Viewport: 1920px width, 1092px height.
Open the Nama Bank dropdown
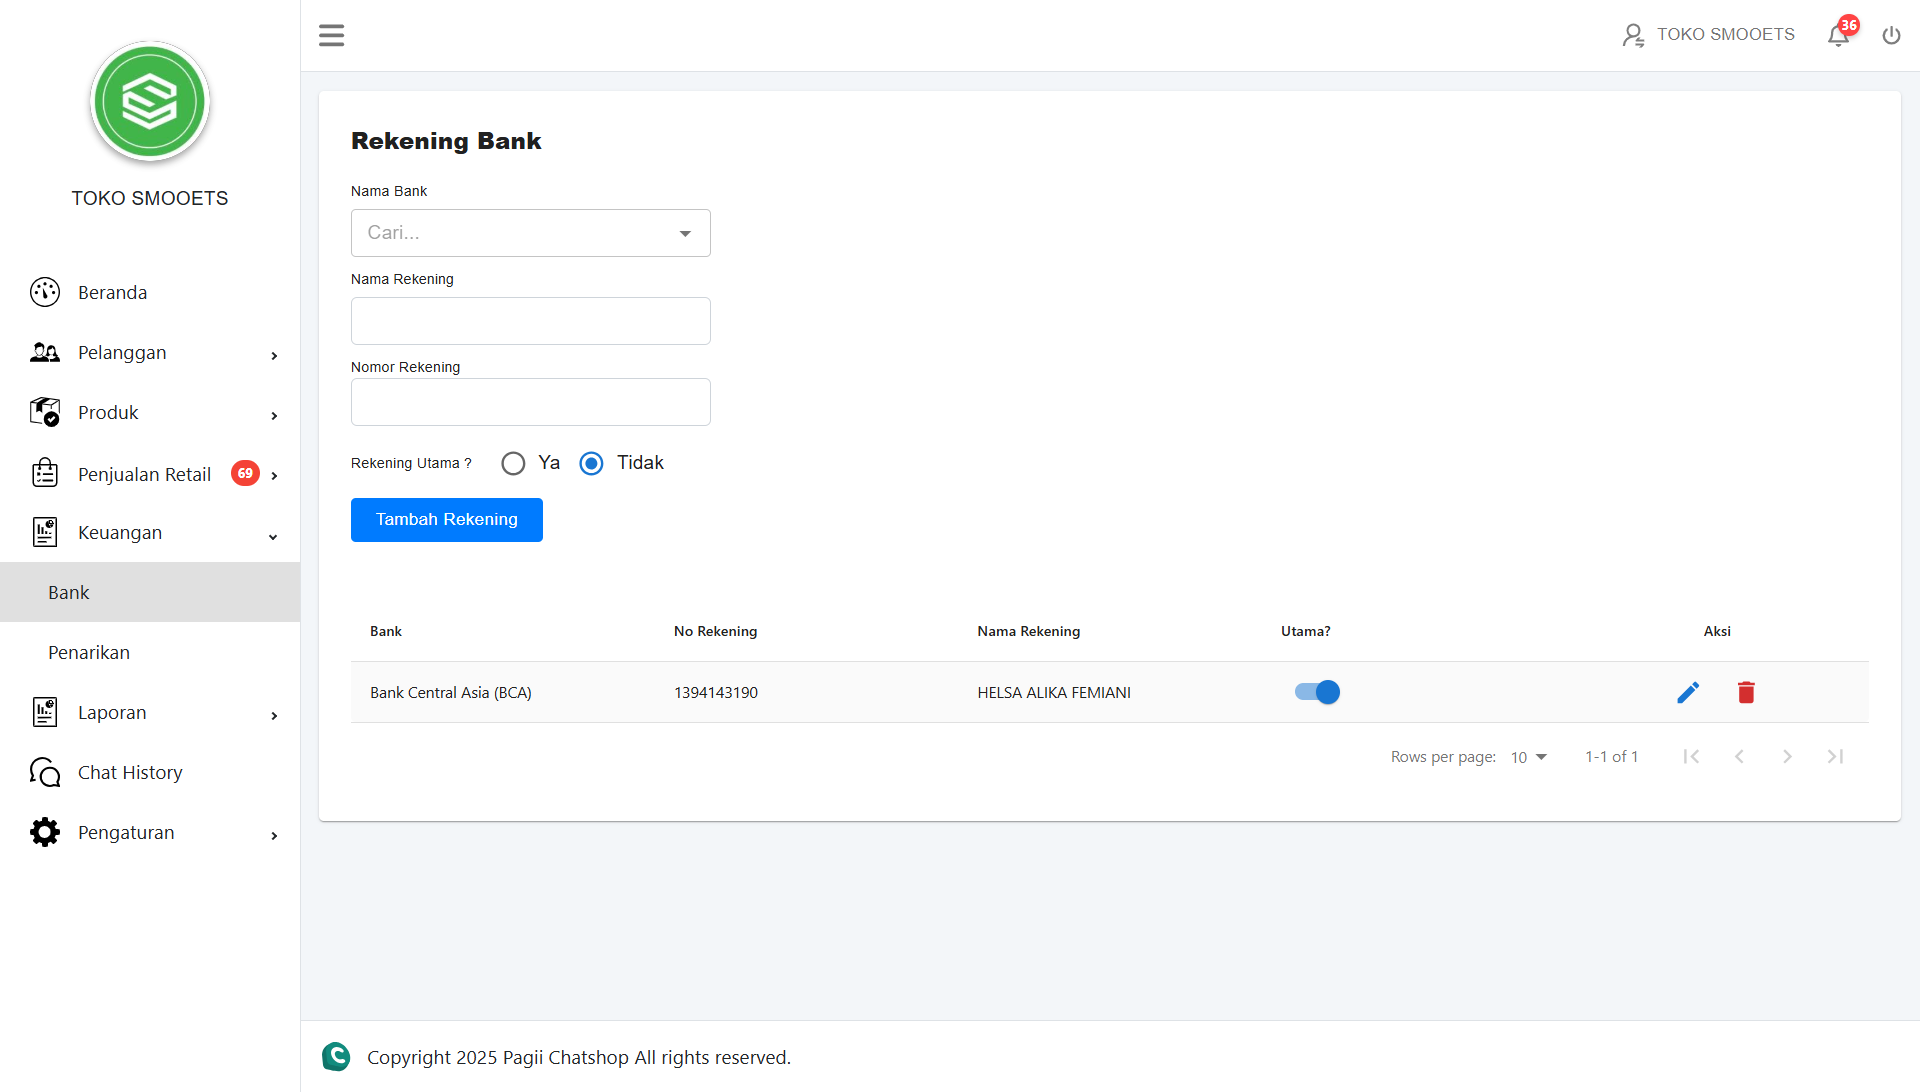(530, 233)
